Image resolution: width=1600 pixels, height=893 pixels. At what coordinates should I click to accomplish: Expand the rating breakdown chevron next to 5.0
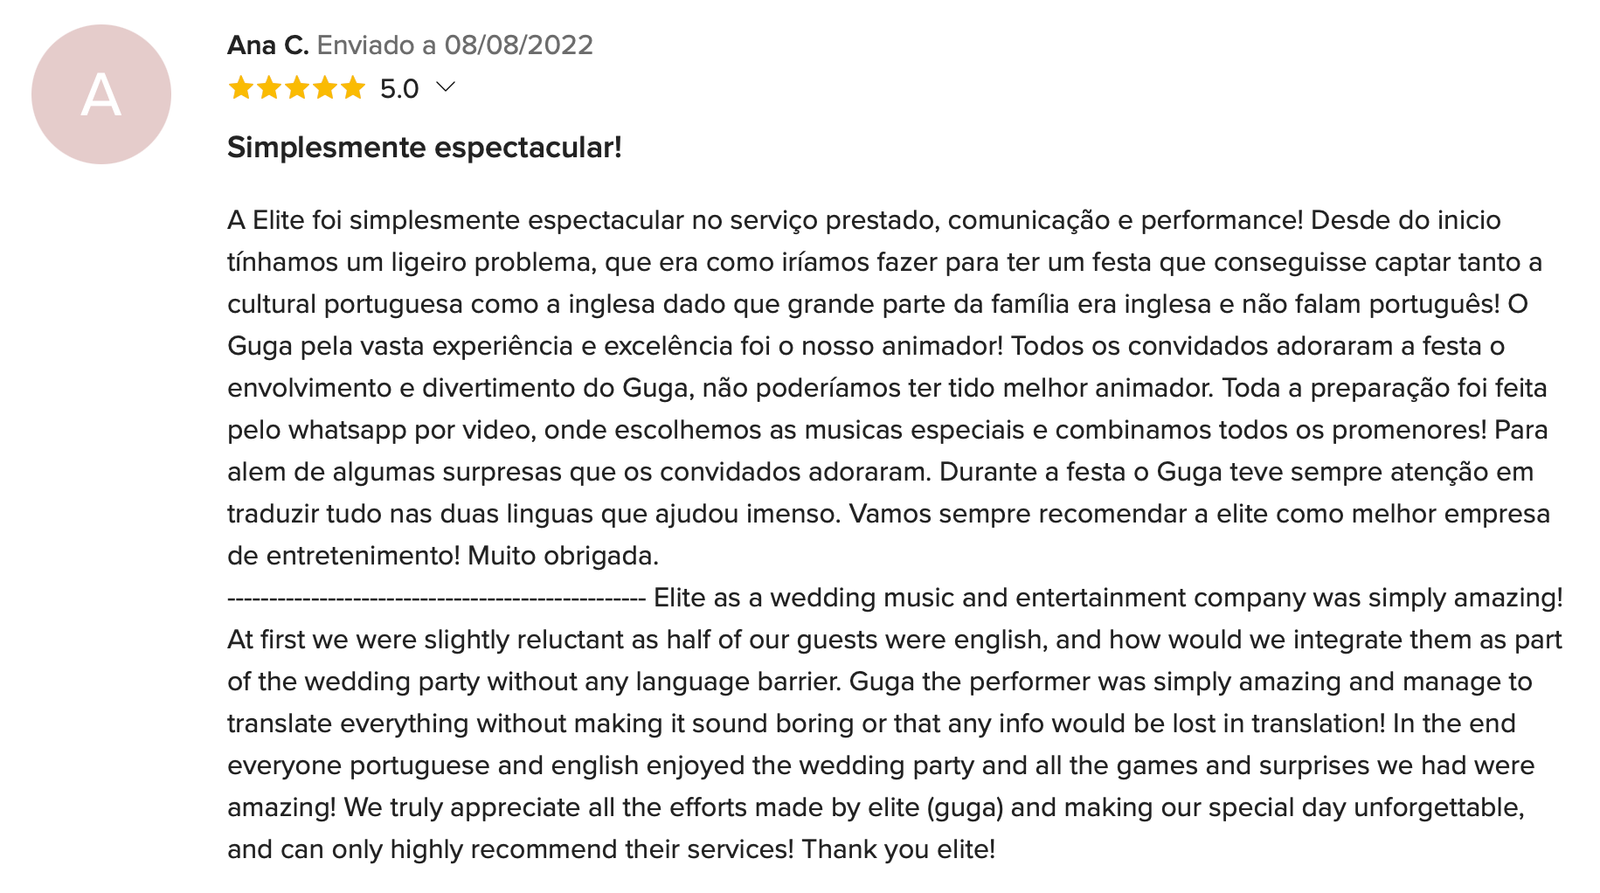(x=446, y=88)
